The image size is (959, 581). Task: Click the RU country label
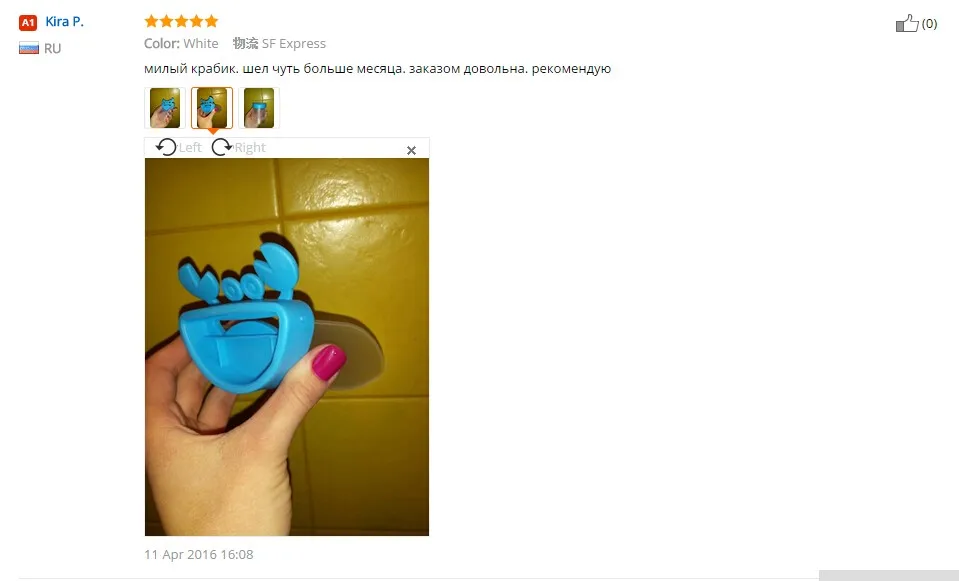pos(53,48)
